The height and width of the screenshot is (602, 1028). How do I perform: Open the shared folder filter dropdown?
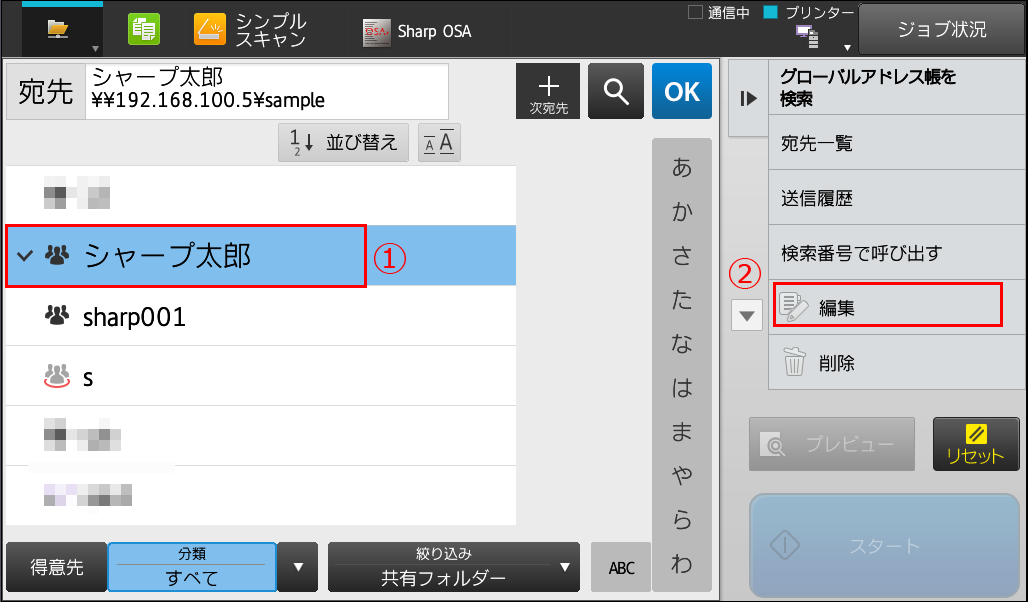click(453, 568)
